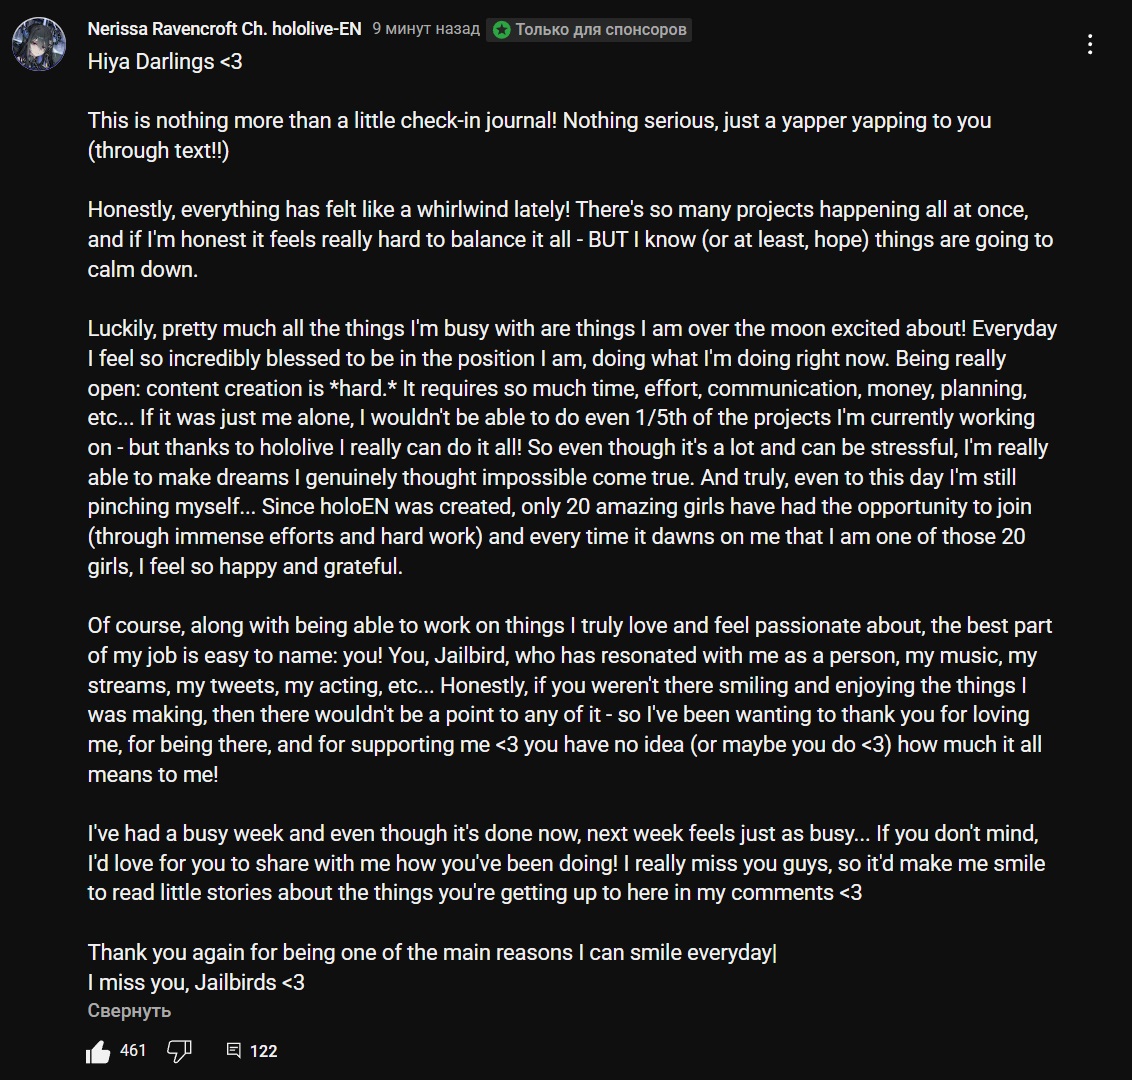Click the 461 likes counter
The height and width of the screenshot is (1080, 1132).
(x=133, y=1050)
